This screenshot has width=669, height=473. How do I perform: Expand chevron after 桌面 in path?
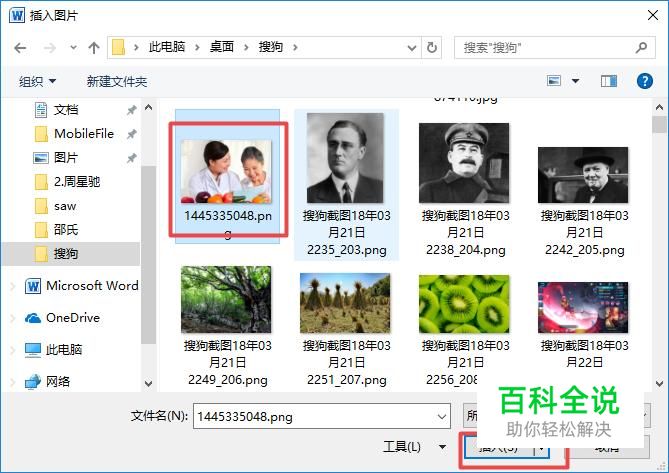(246, 47)
